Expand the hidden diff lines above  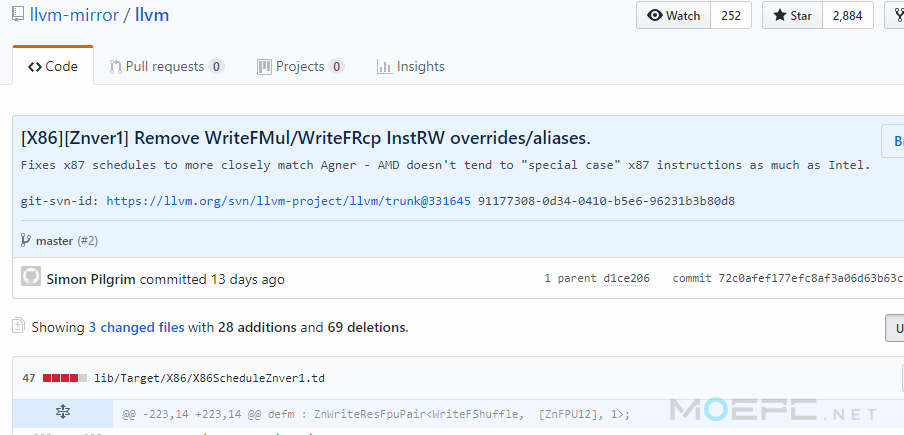(x=62, y=413)
